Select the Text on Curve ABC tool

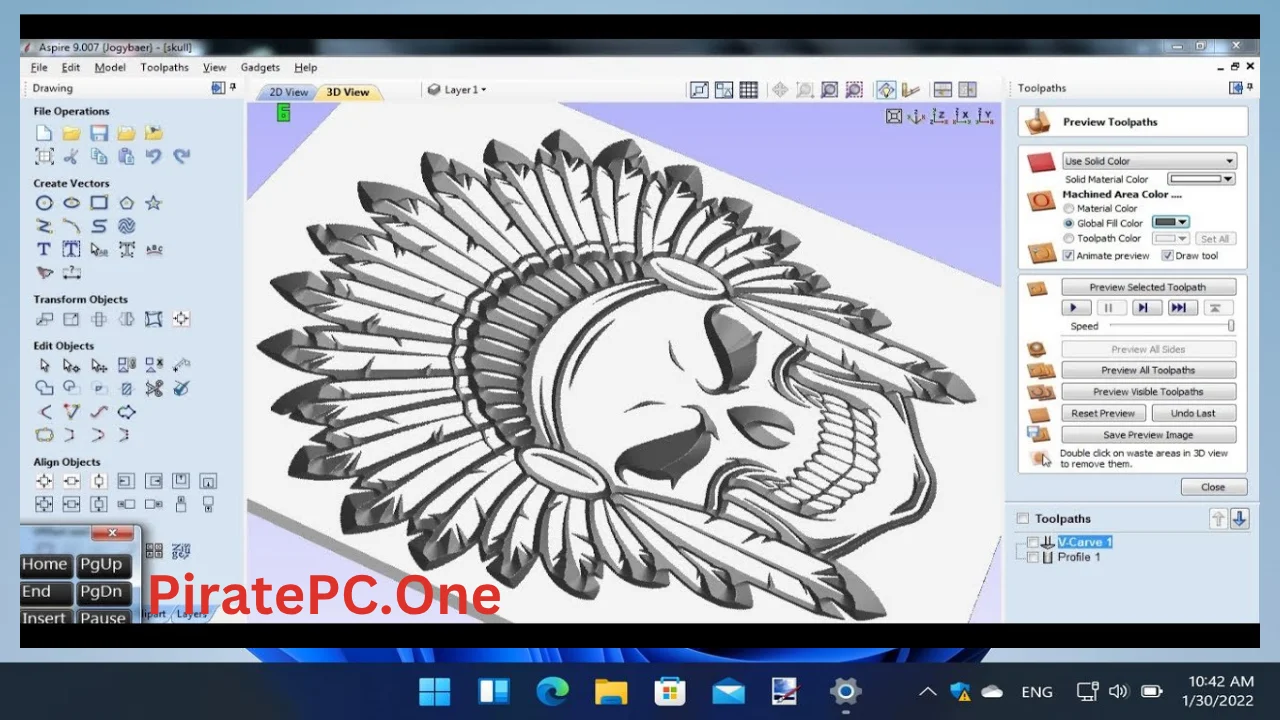153,249
